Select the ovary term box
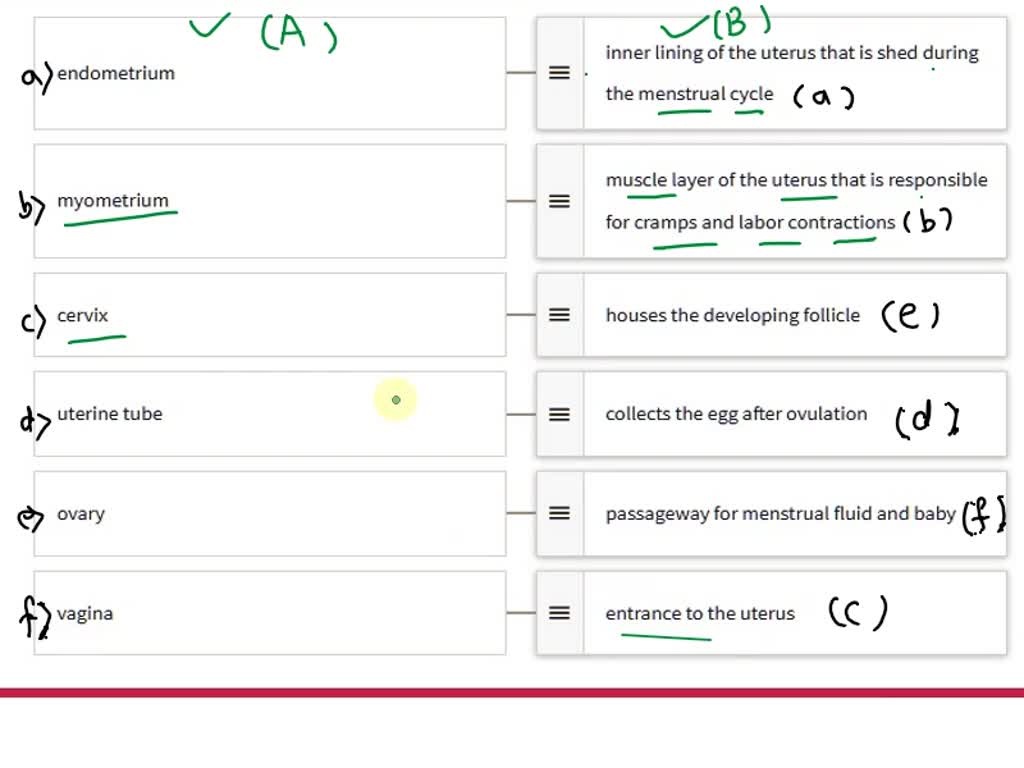Image resolution: width=1024 pixels, height=768 pixels. click(x=269, y=513)
